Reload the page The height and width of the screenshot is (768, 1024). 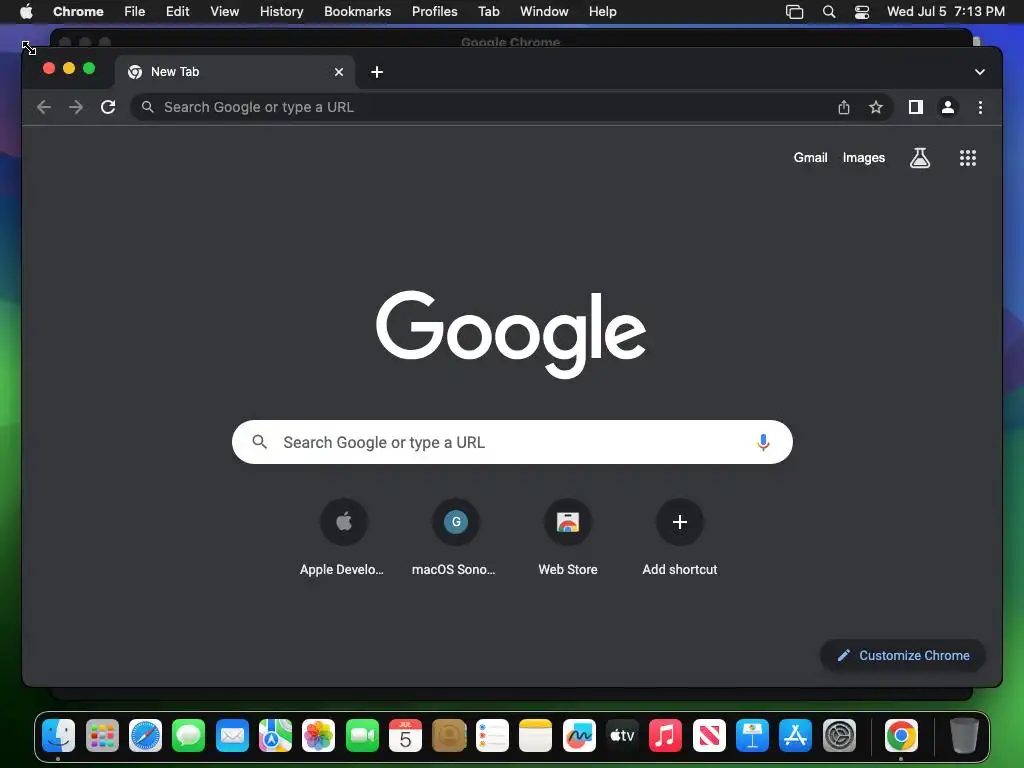(x=108, y=107)
